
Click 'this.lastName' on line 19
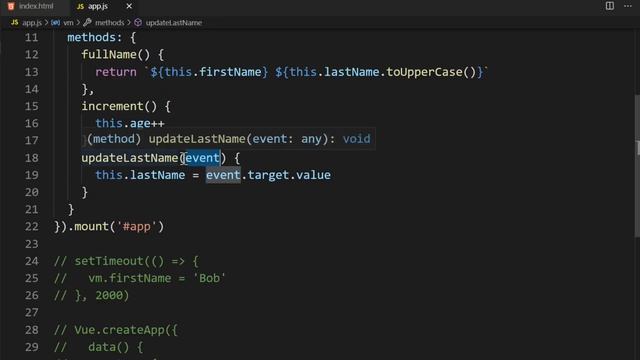[140, 175]
